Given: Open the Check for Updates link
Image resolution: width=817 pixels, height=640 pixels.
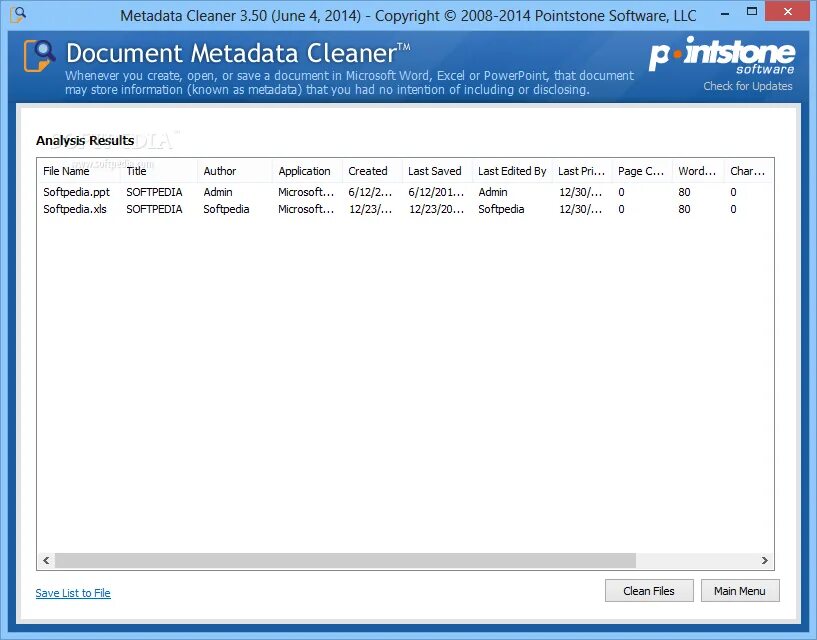Looking at the screenshot, I should pyautogui.click(x=748, y=86).
